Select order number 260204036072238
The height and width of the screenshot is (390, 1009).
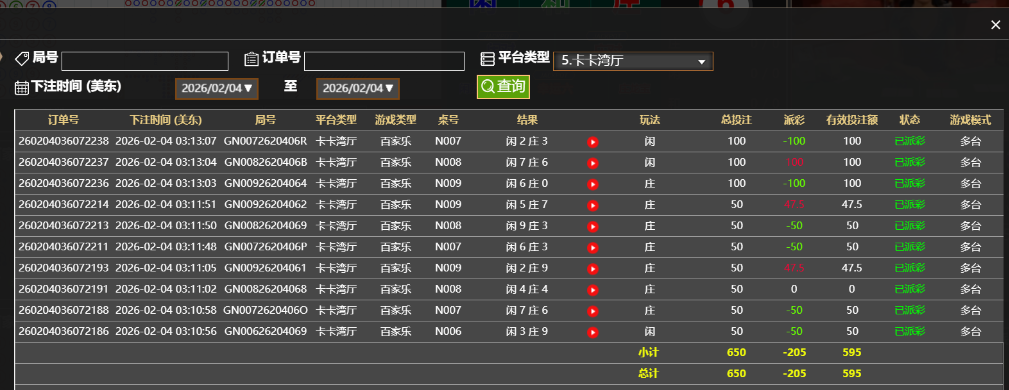tap(64, 141)
